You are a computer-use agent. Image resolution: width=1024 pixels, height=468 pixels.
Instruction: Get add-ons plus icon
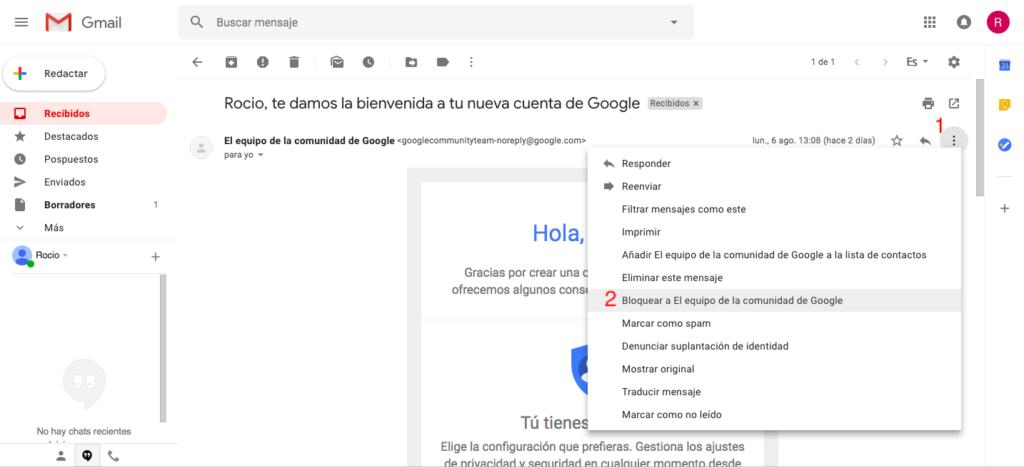1004,208
